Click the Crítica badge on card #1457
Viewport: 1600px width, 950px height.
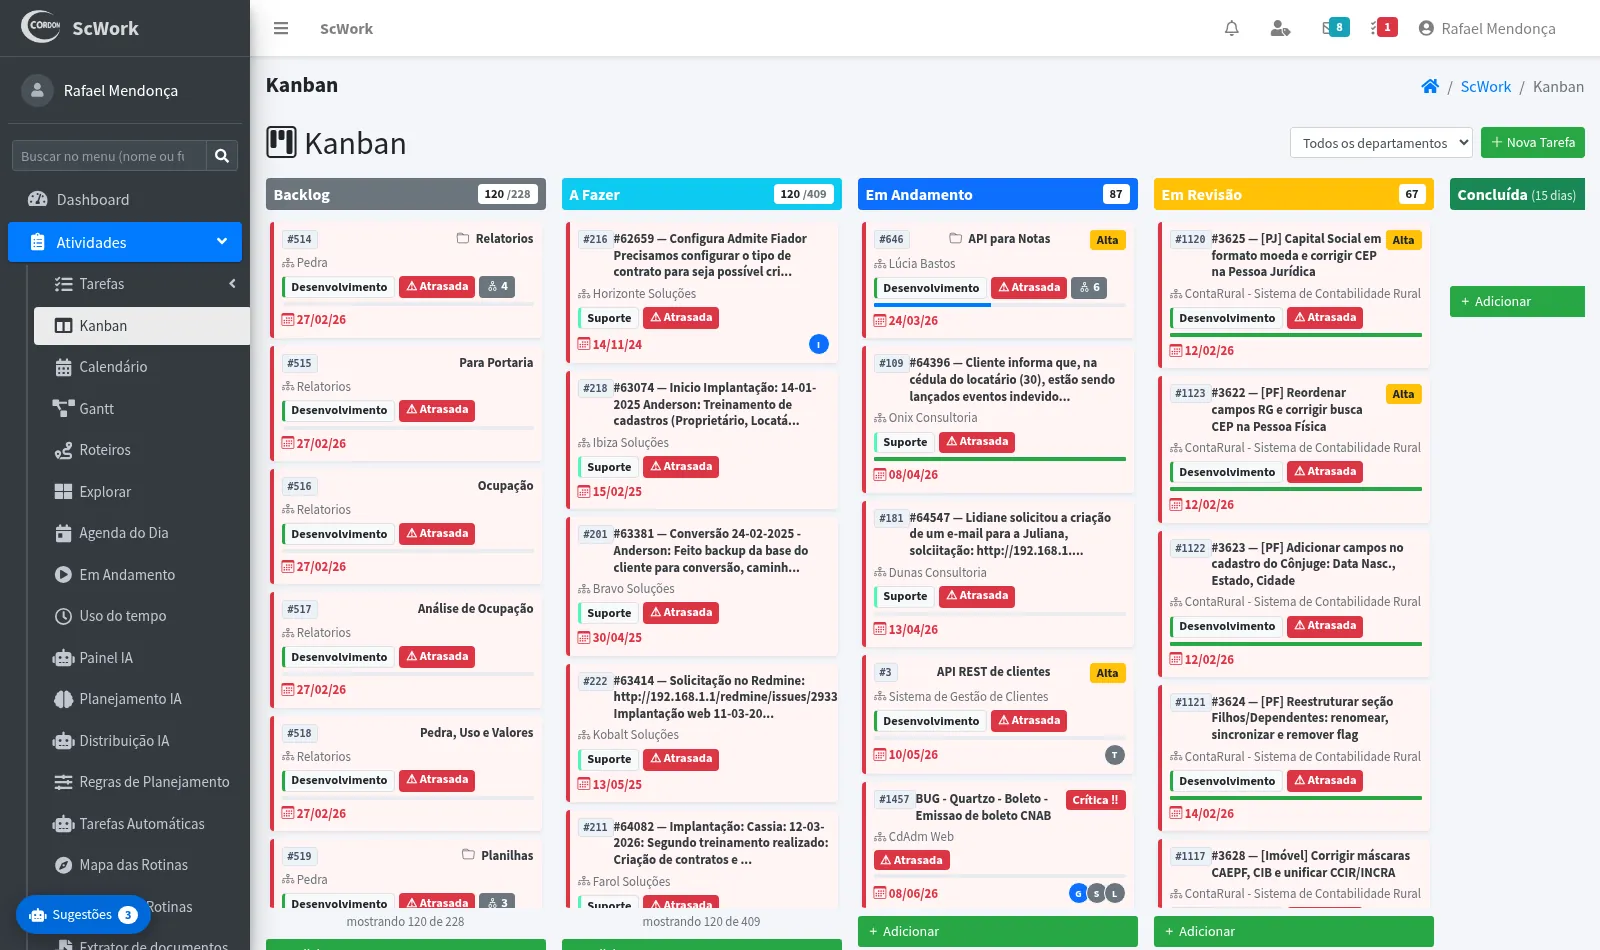click(x=1095, y=800)
